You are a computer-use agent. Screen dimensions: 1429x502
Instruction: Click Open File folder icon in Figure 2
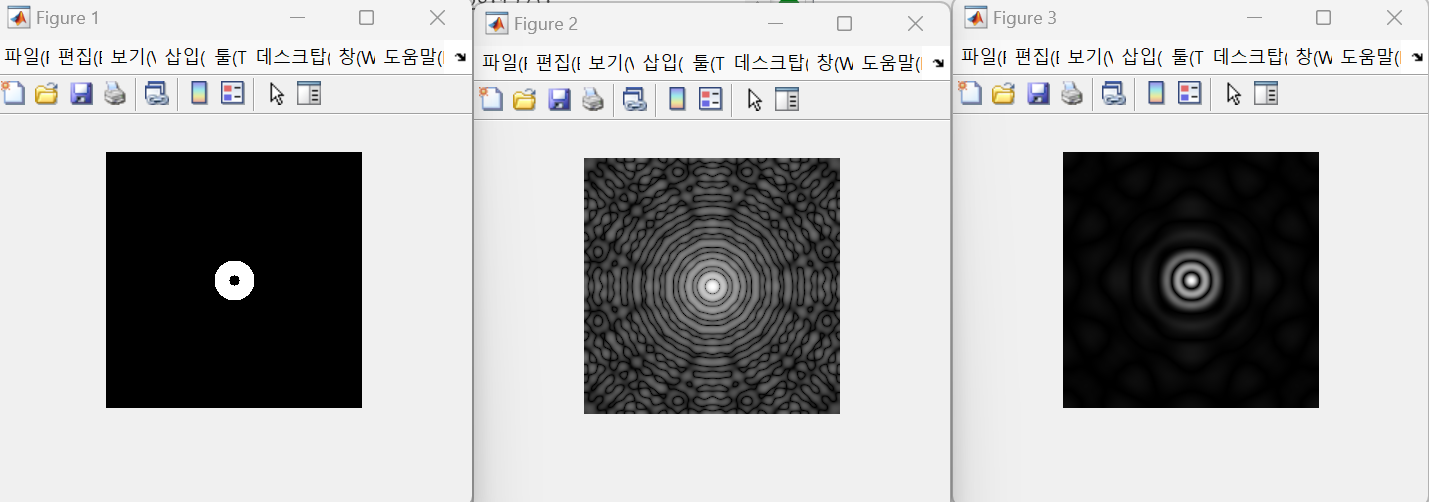coord(525,99)
